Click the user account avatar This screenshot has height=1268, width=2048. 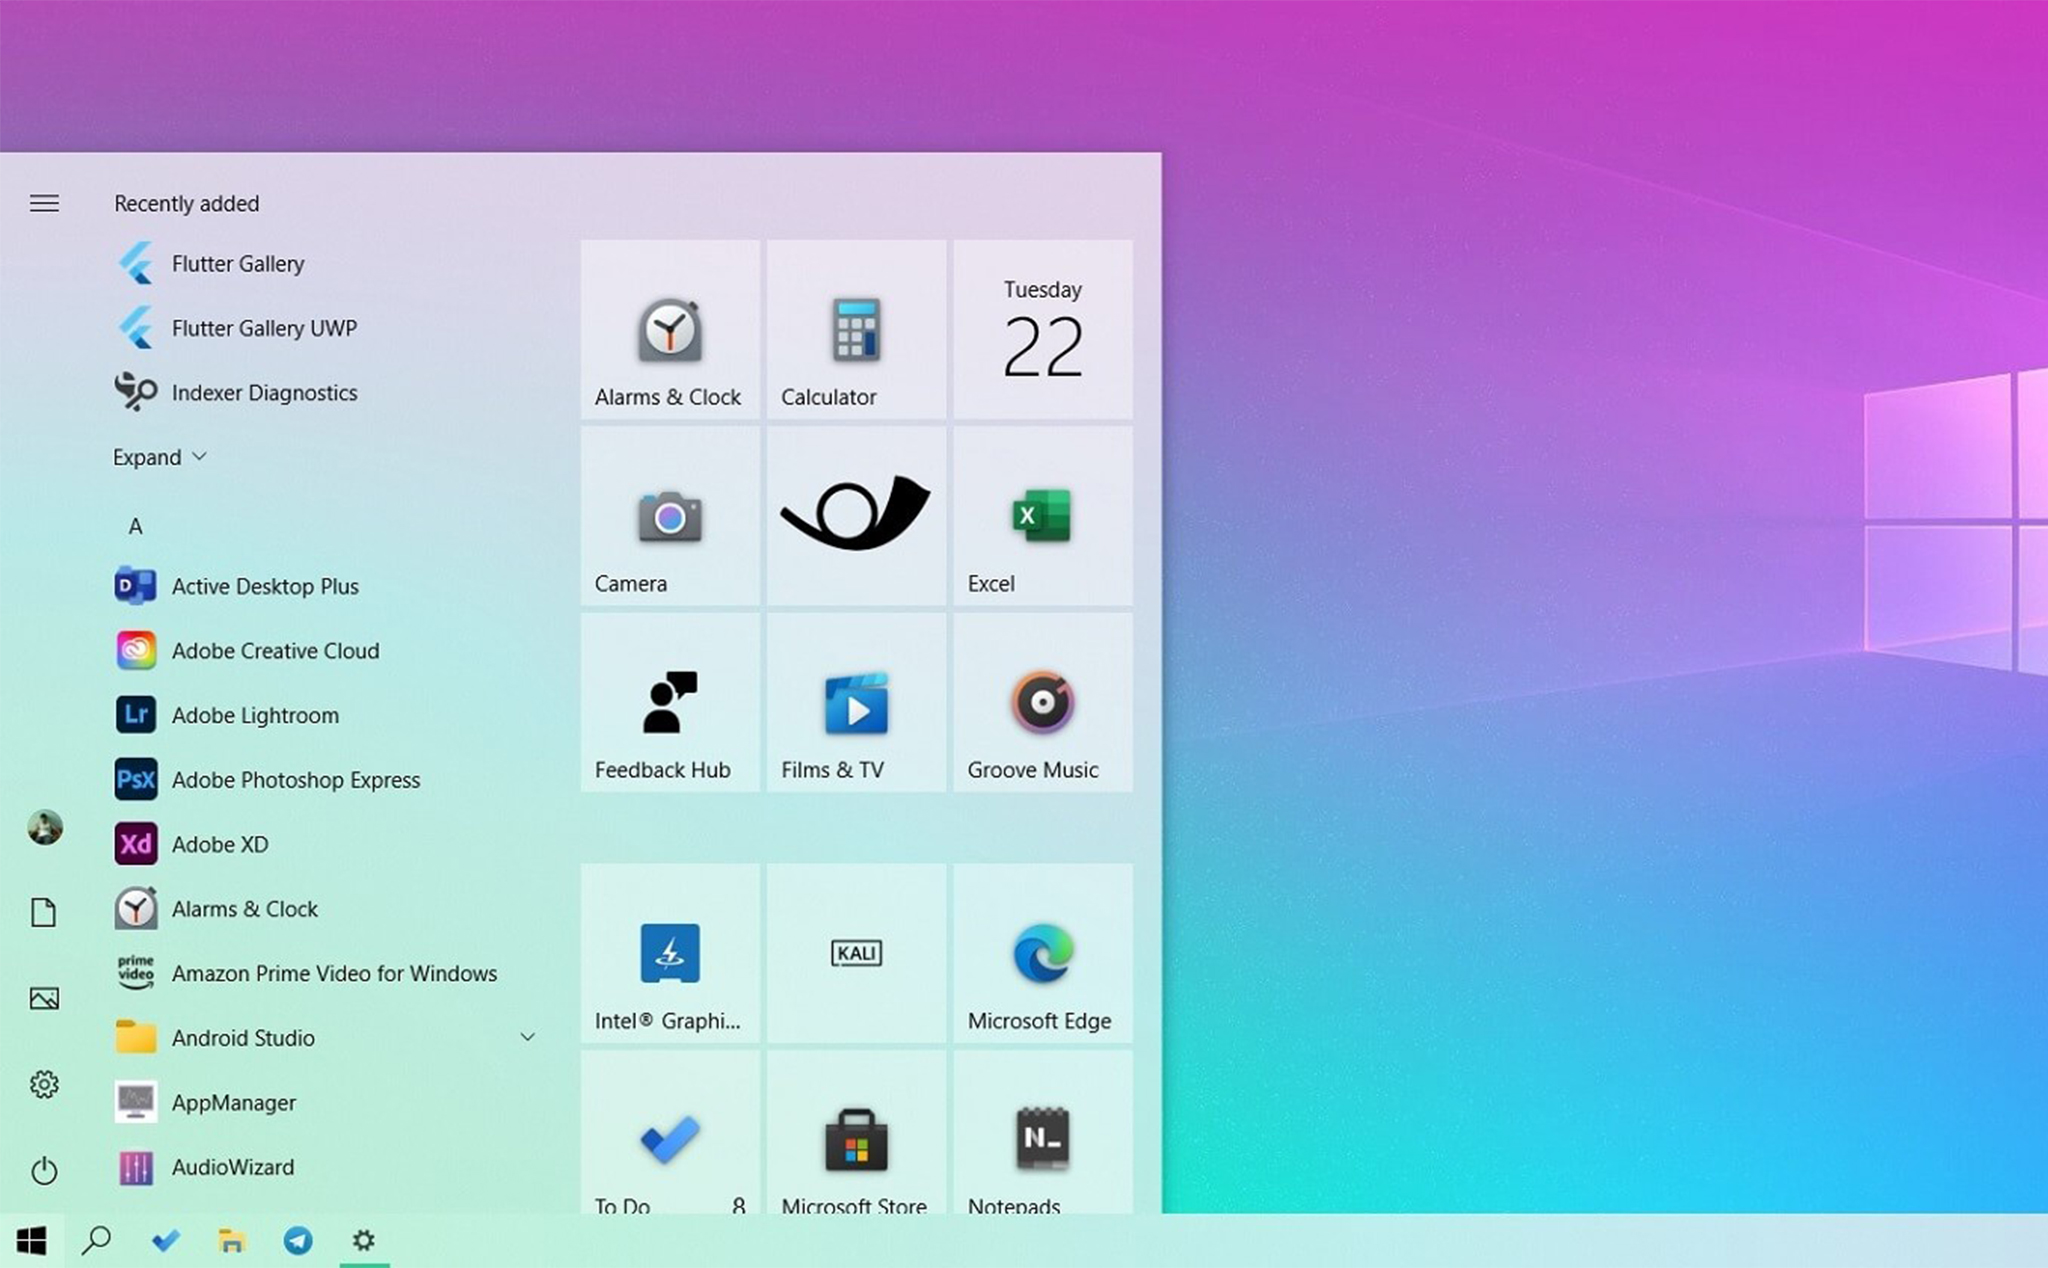point(44,827)
